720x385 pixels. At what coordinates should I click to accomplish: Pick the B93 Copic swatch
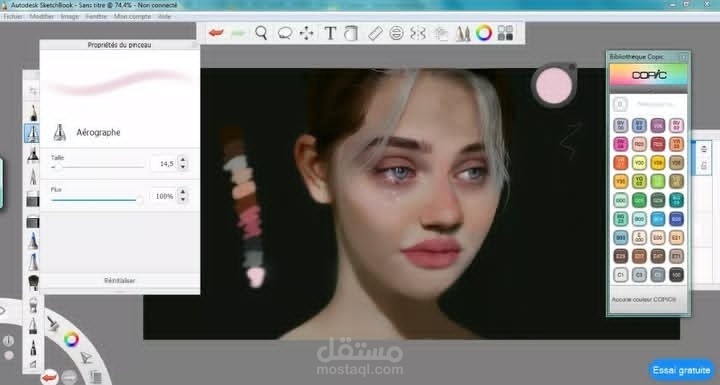click(x=620, y=237)
